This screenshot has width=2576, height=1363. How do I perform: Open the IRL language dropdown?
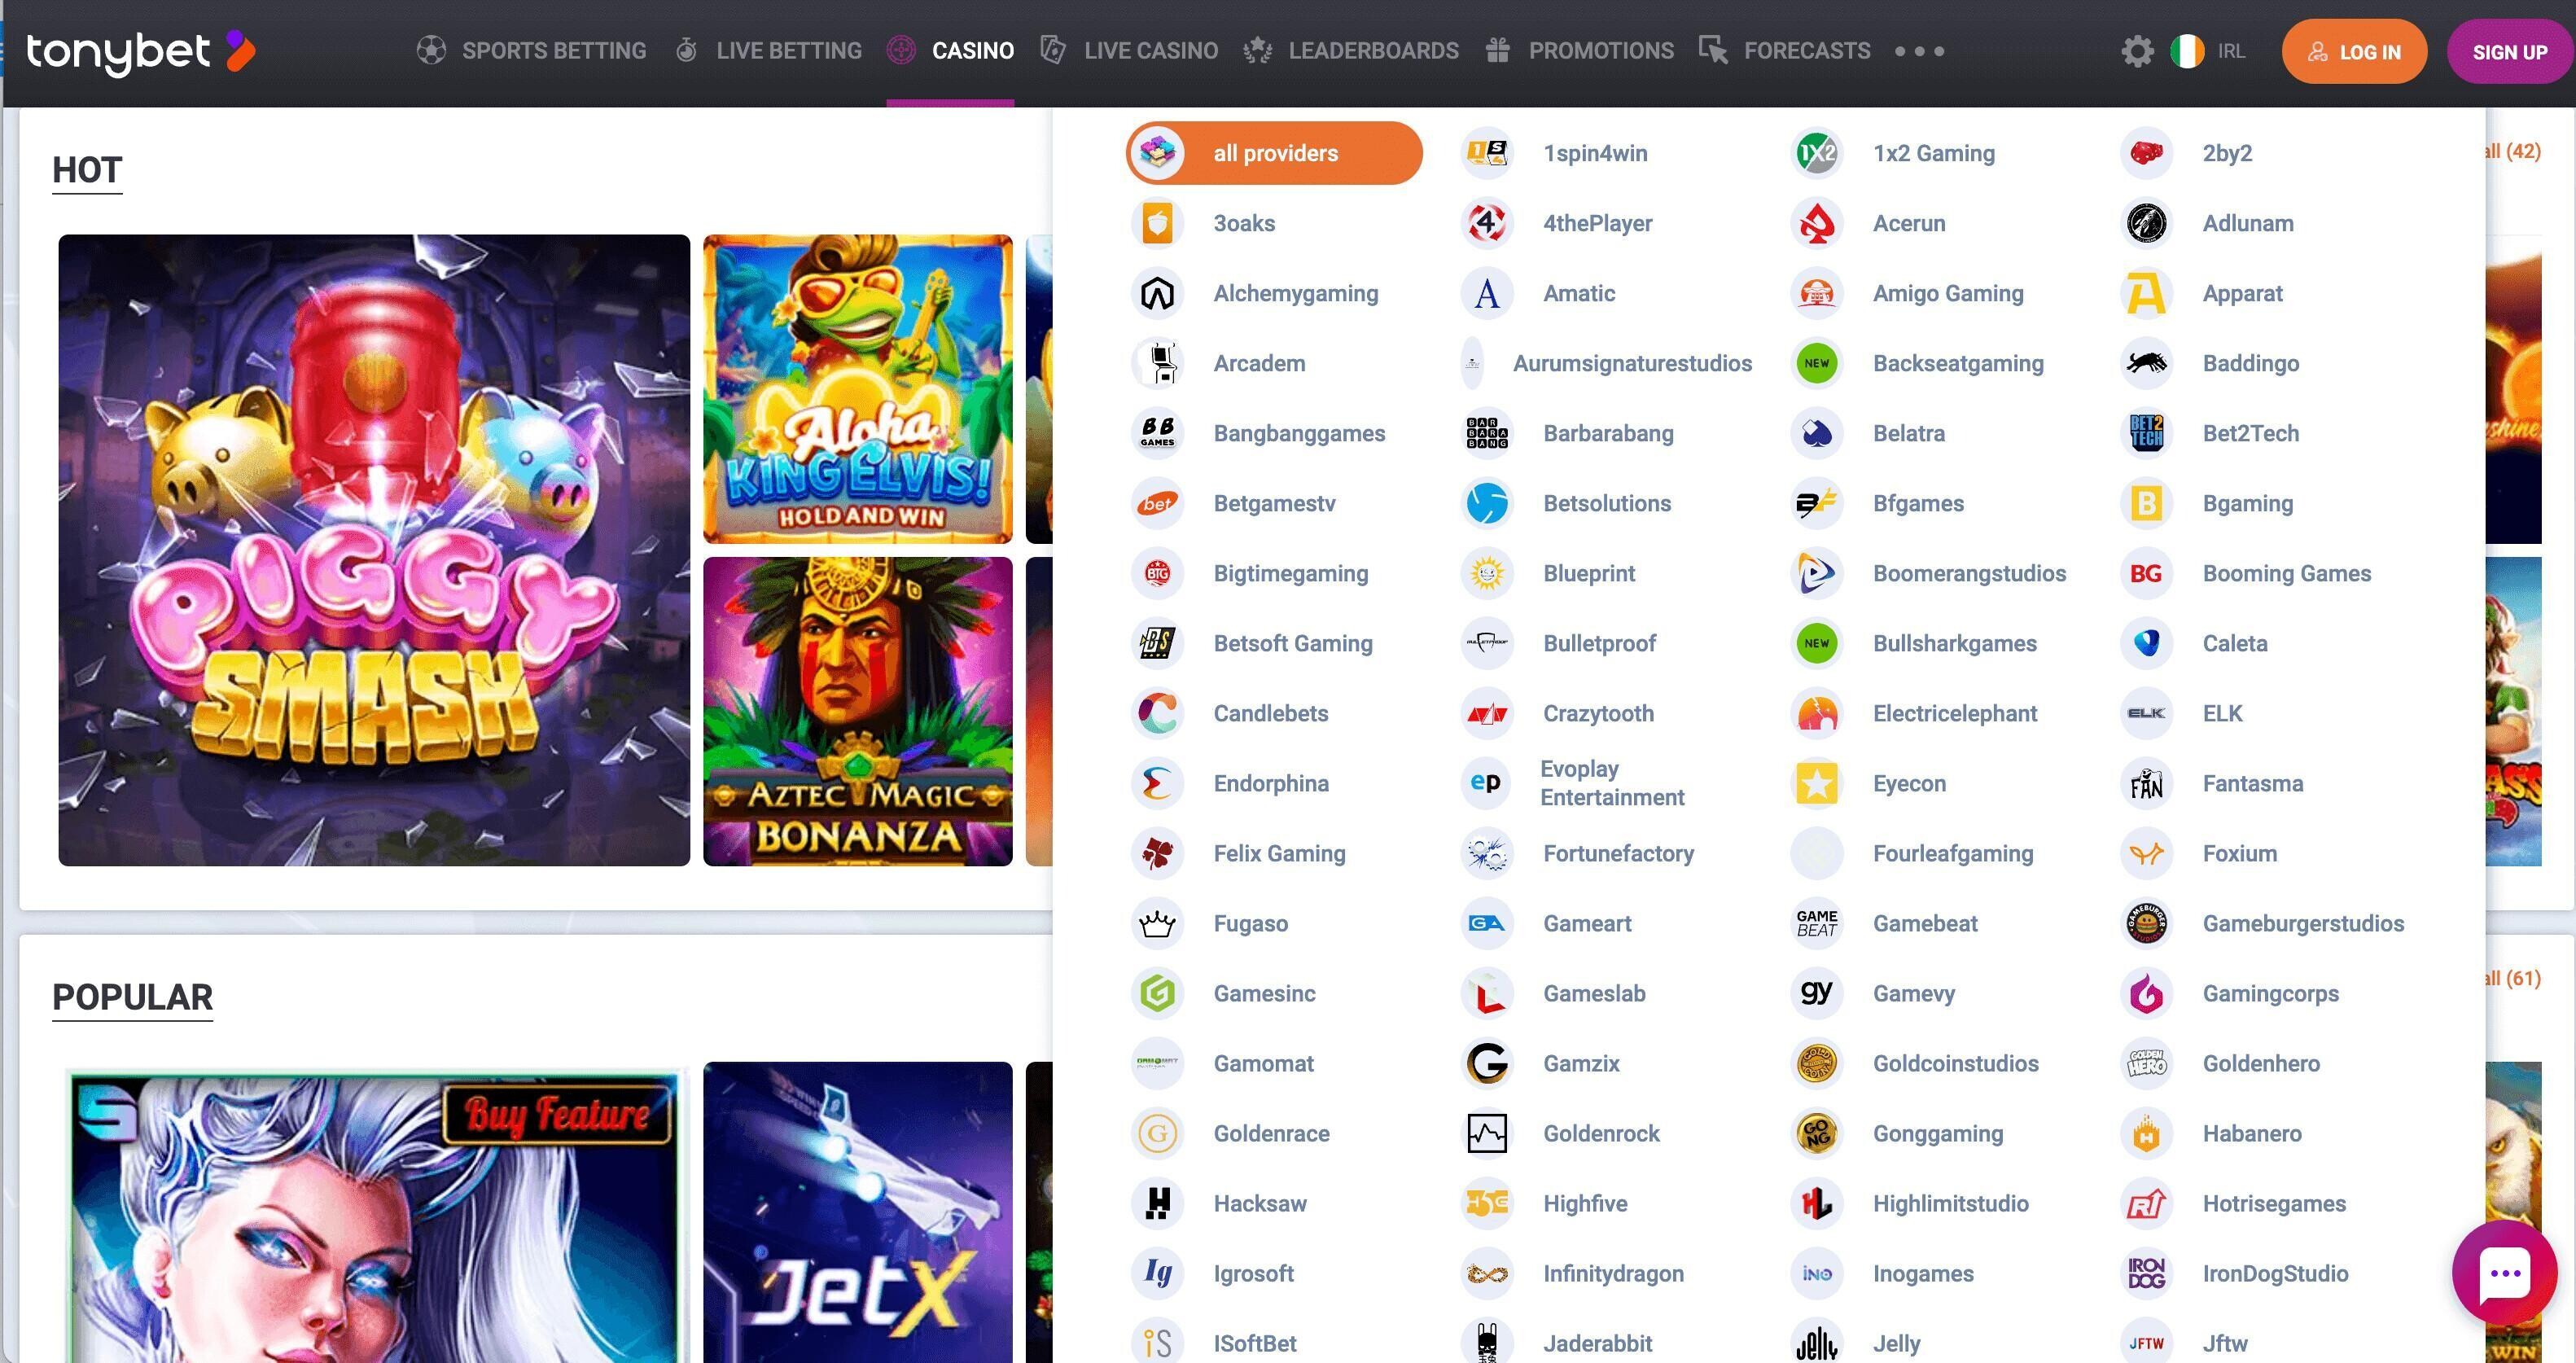pyautogui.click(x=2208, y=51)
